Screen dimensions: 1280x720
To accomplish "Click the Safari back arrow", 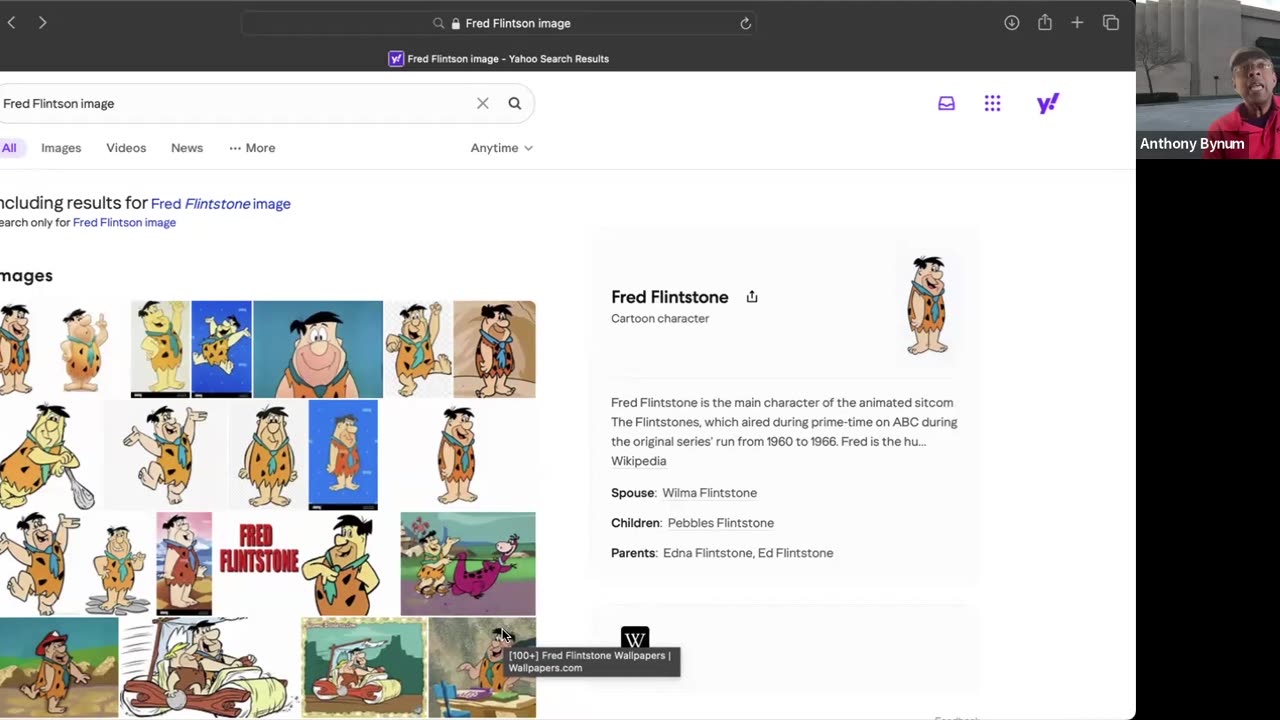I will (11, 23).
